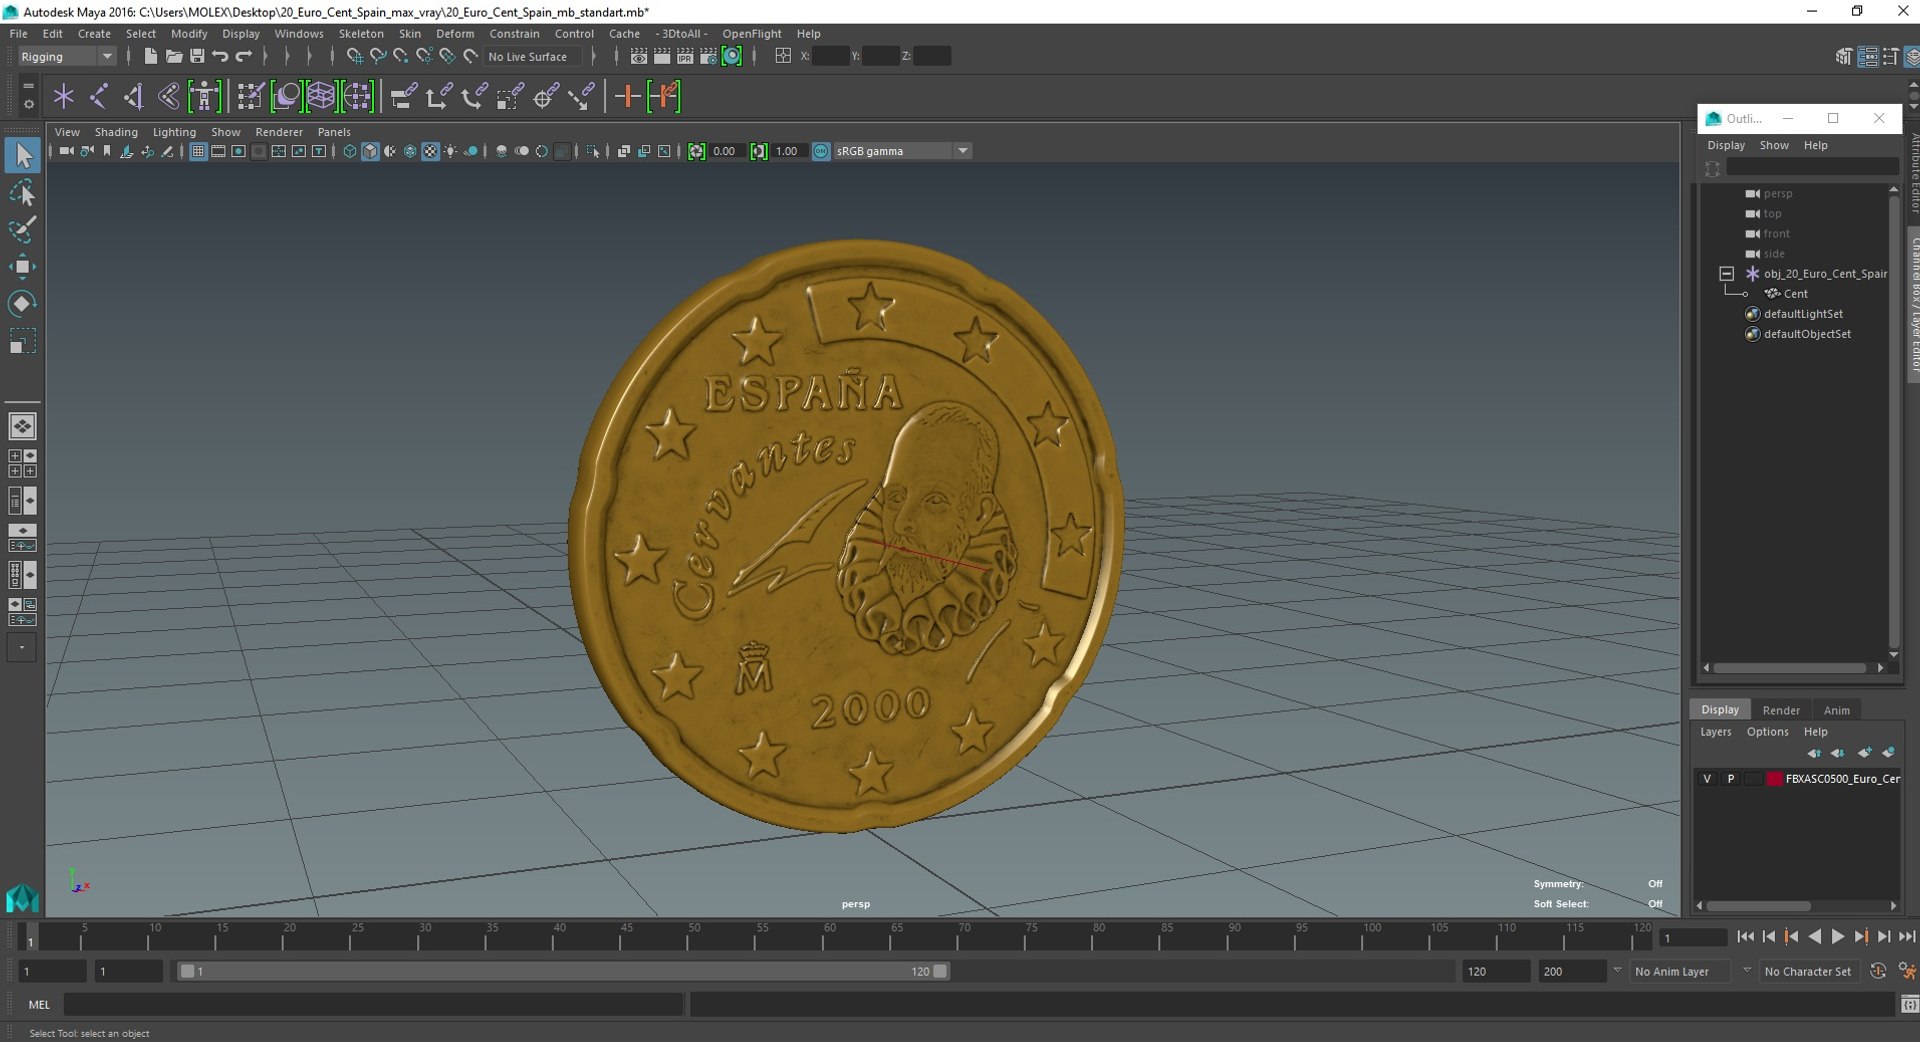Open the Deform menu

(x=455, y=33)
